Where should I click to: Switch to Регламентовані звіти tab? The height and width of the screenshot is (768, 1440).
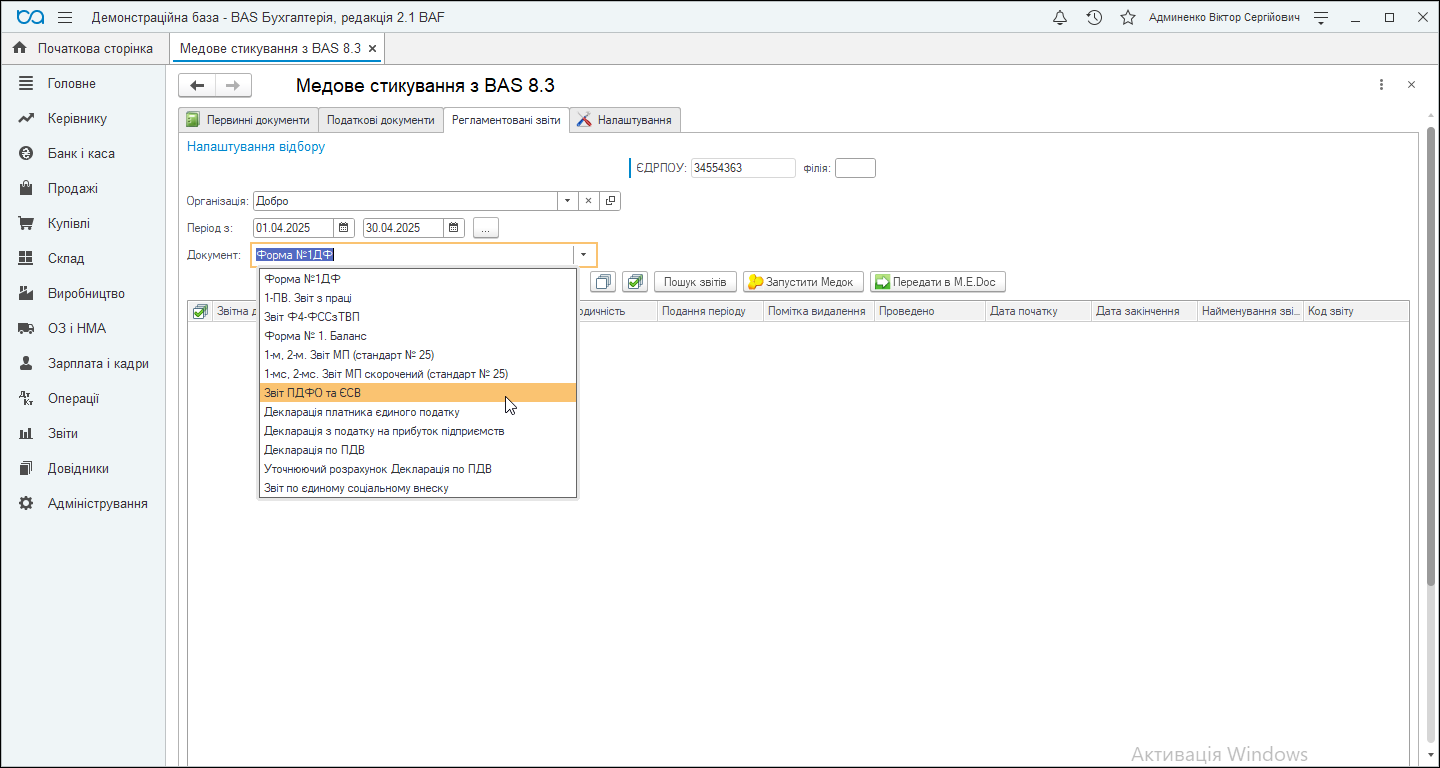point(506,120)
